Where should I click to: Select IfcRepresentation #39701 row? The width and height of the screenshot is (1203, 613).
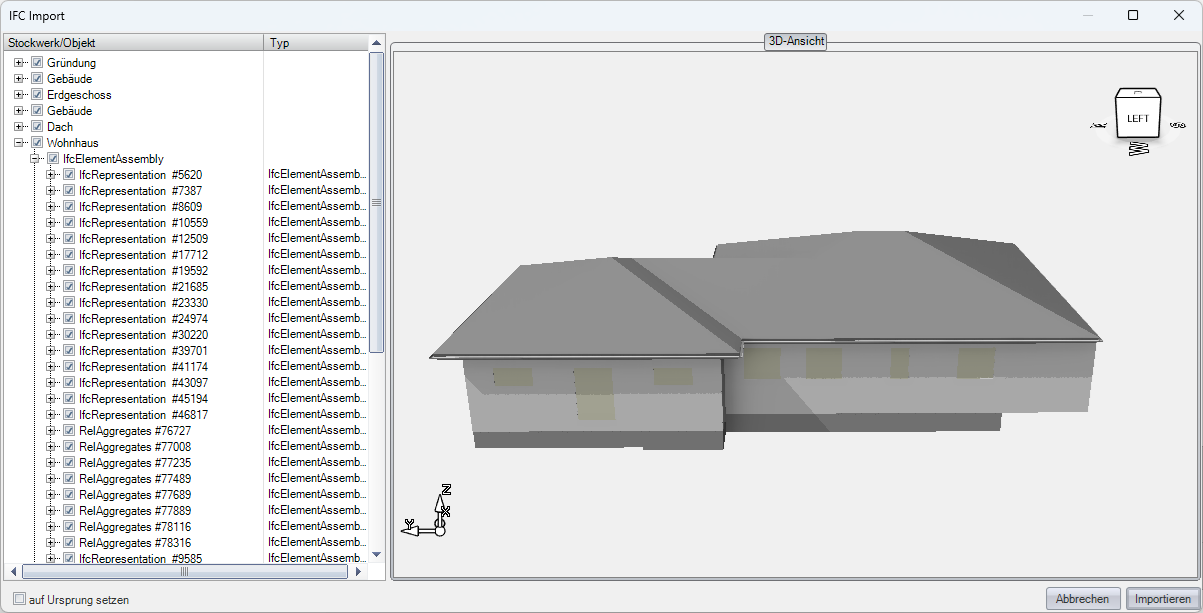tap(144, 351)
